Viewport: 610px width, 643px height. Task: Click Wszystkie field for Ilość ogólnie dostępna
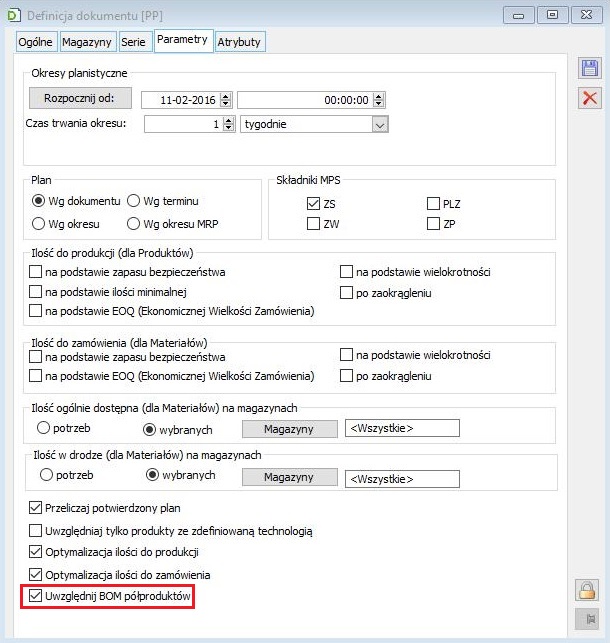[402, 428]
